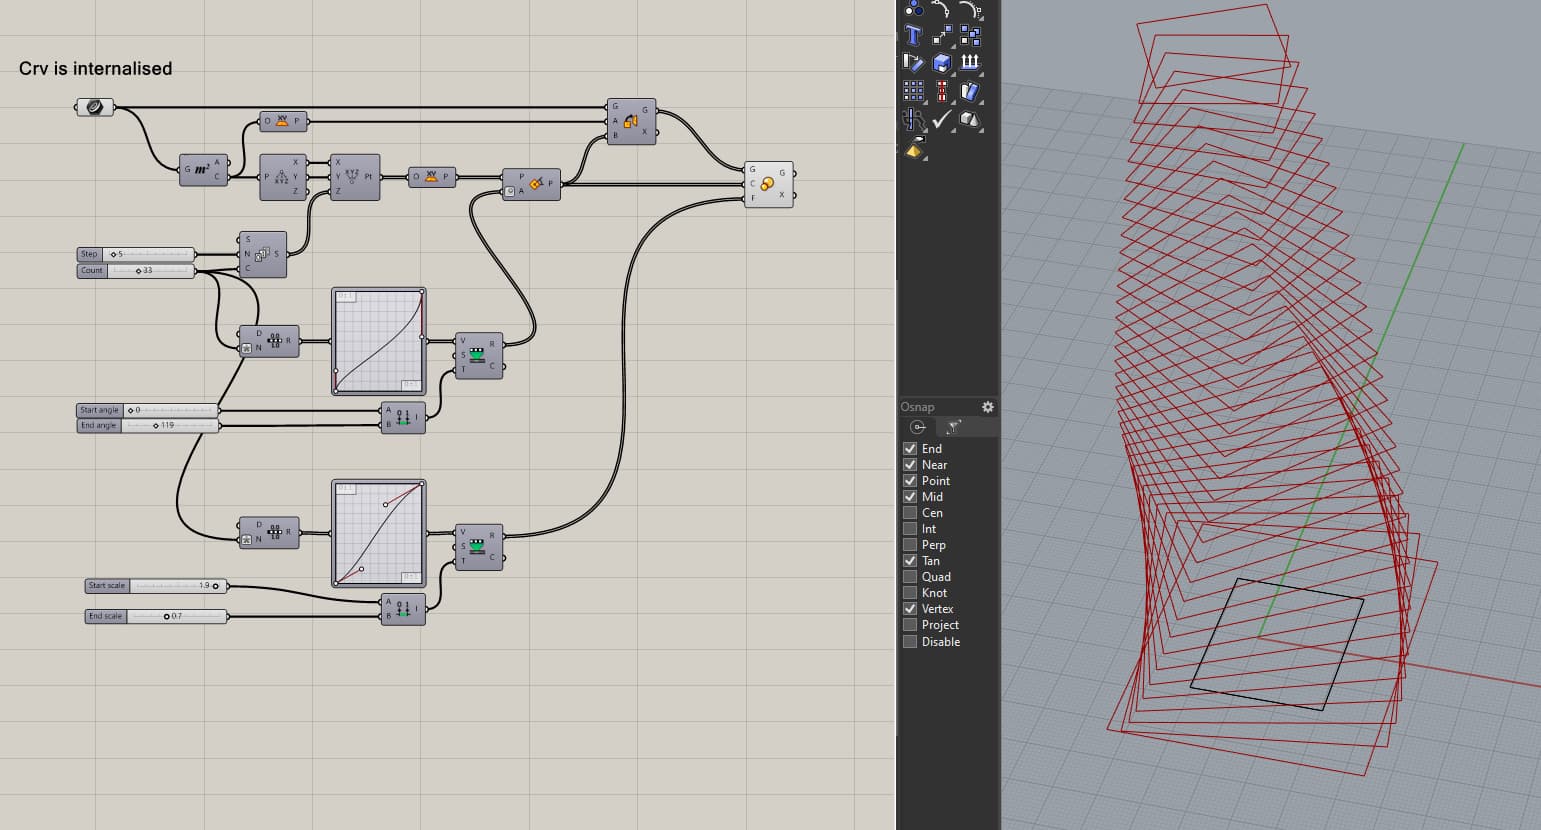Toggle the End osnap checkbox
The image size is (1541, 830).
coord(910,449)
